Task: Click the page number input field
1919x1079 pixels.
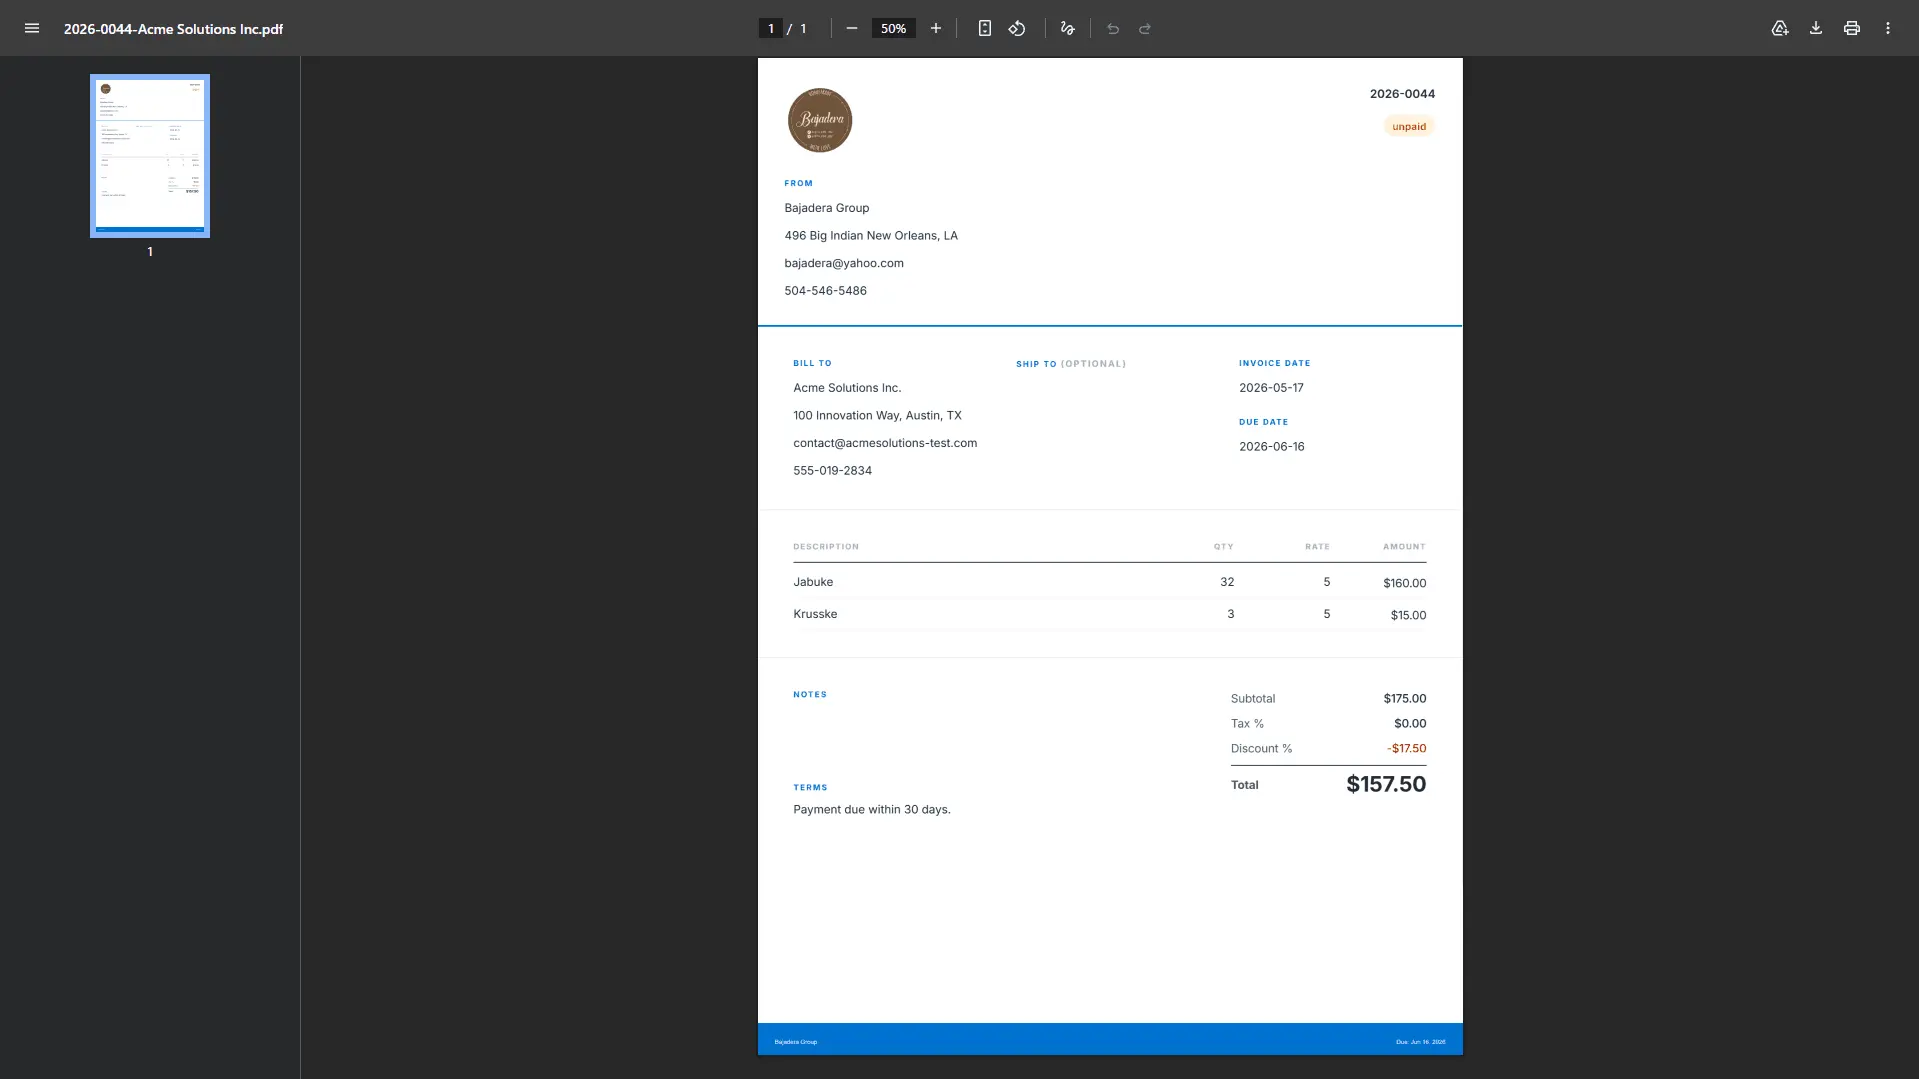Action: tap(770, 28)
